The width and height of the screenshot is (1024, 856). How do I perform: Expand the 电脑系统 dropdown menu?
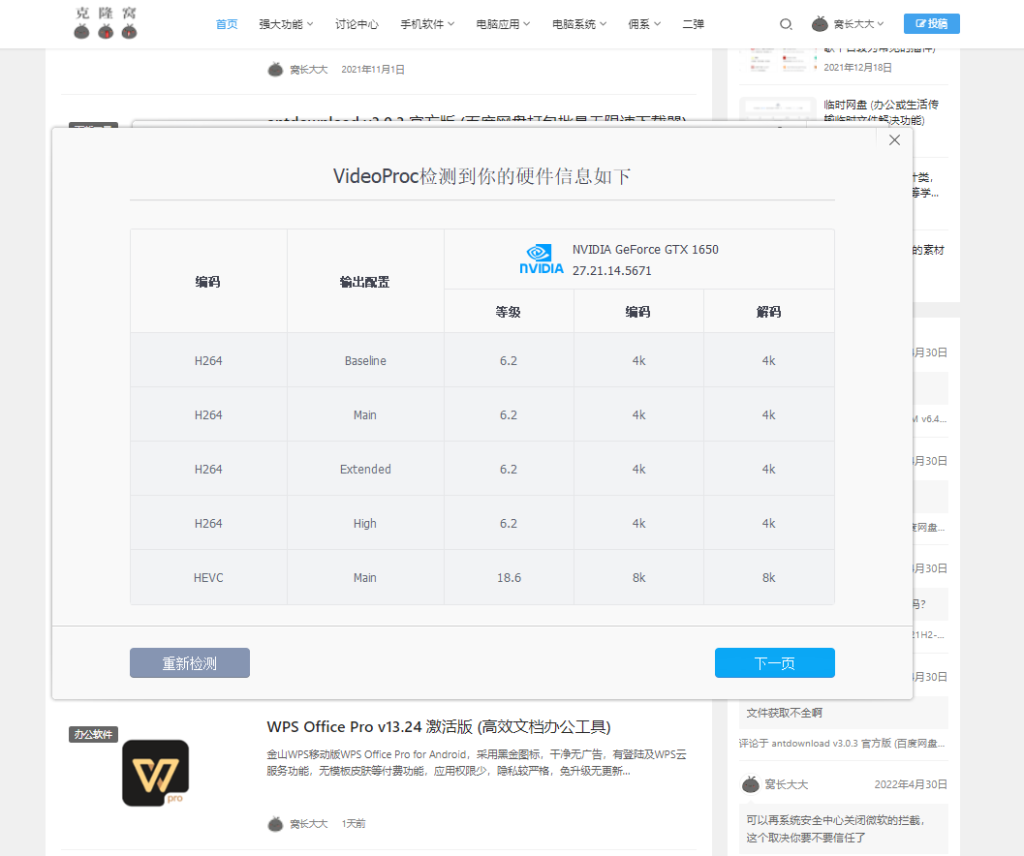pyautogui.click(x=579, y=24)
